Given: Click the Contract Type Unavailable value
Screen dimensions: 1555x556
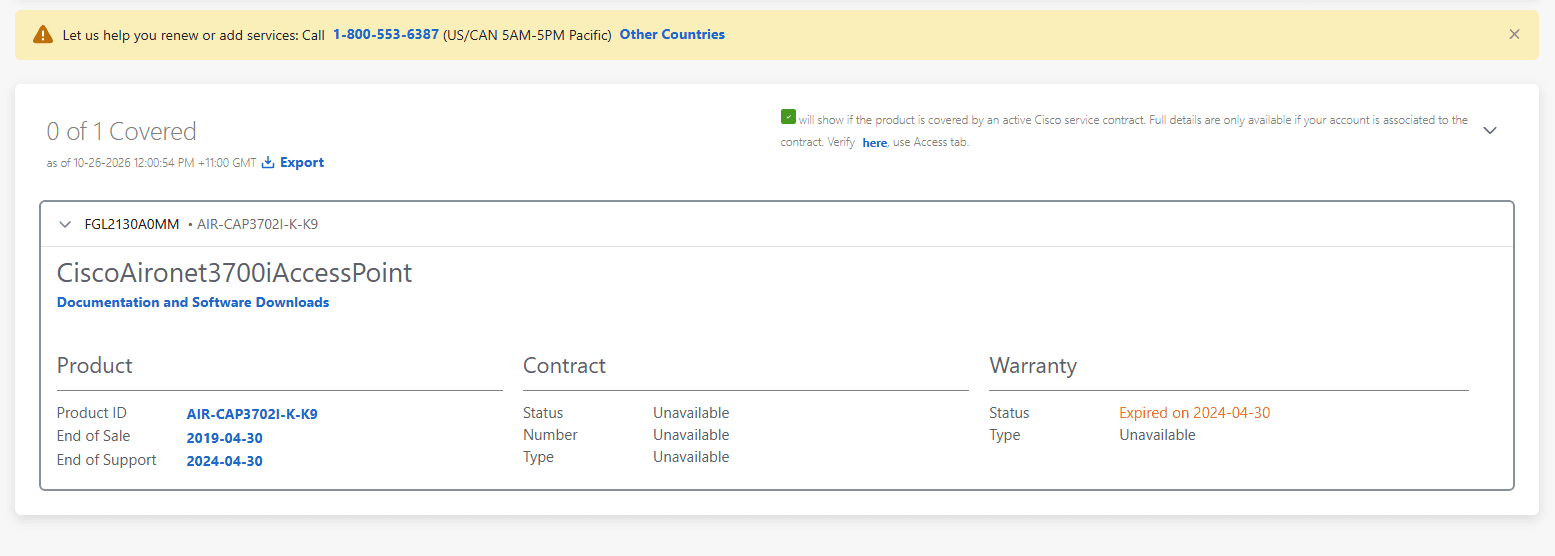Looking at the screenshot, I should (x=691, y=457).
